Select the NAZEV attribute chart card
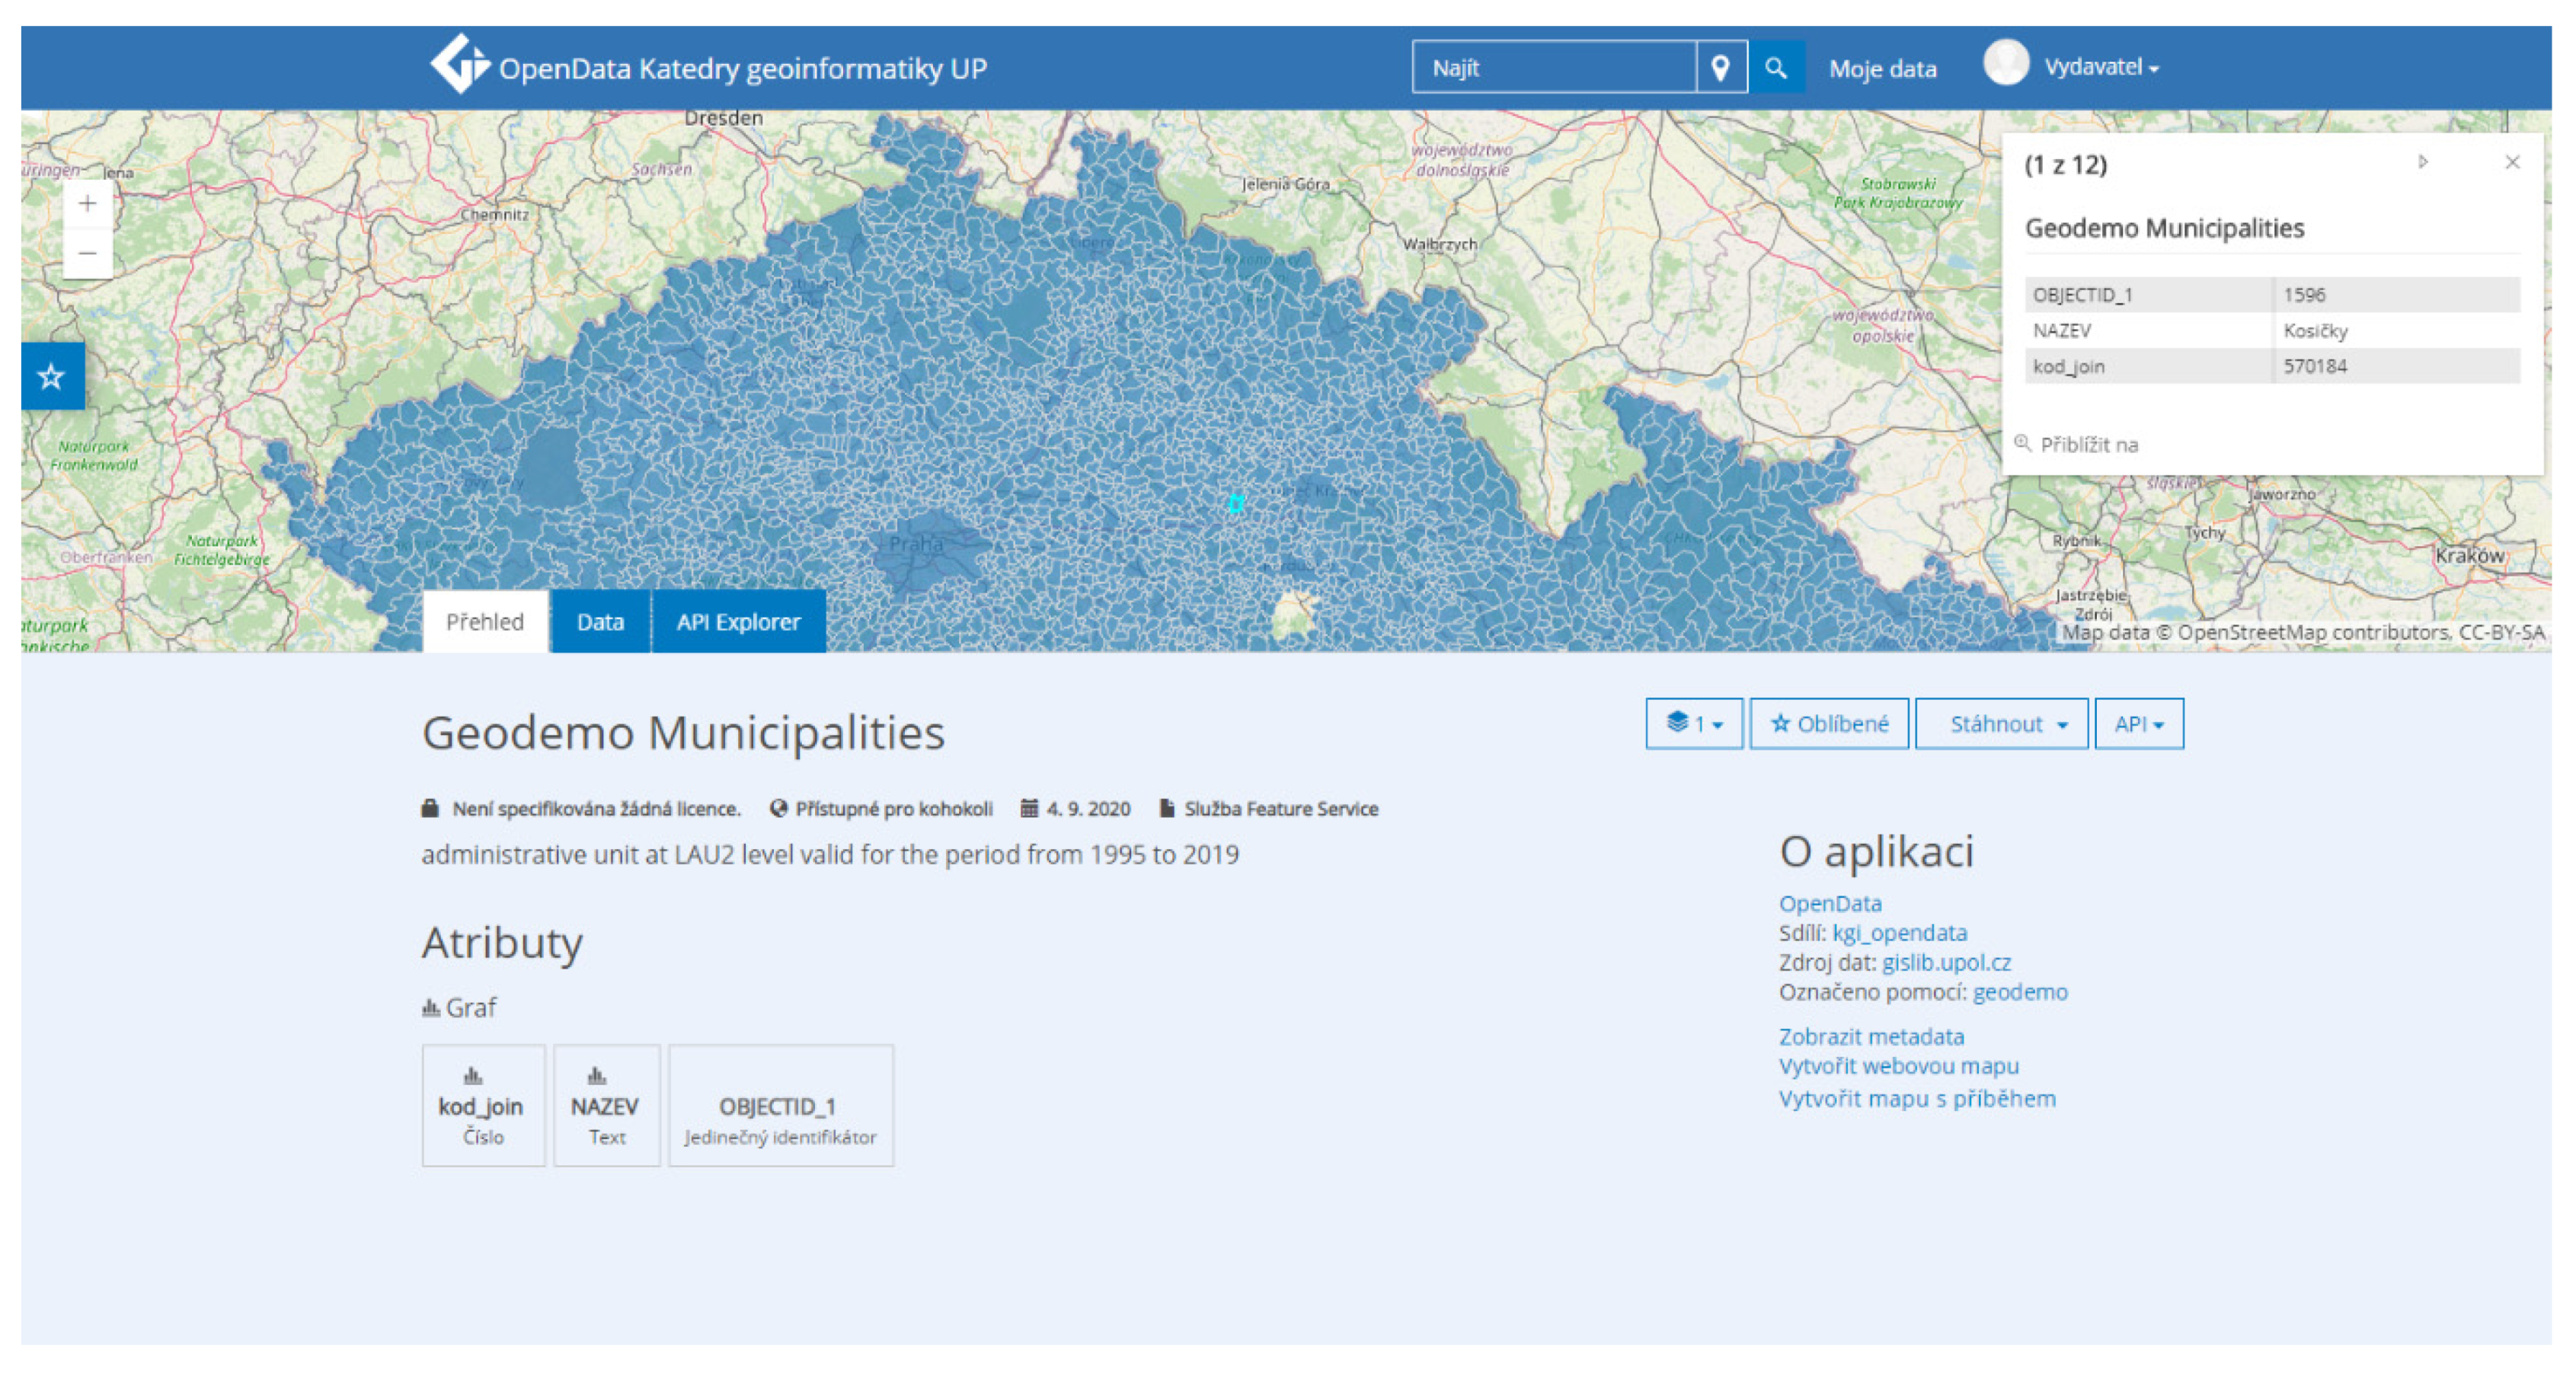 (x=607, y=1104)
